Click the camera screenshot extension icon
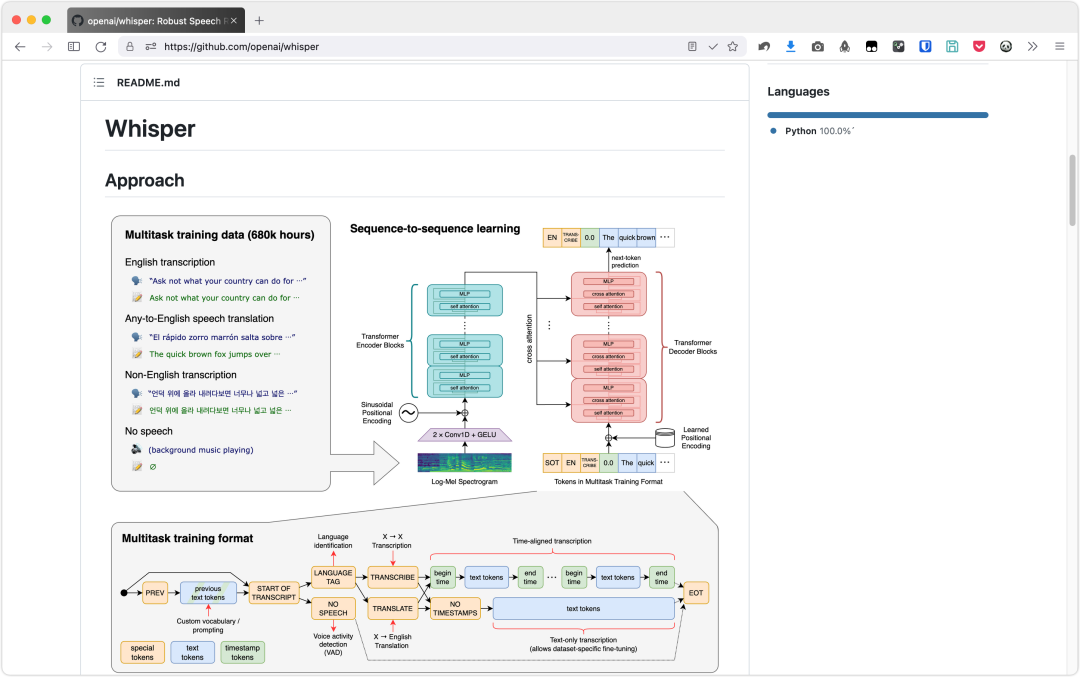 pos(818,46)
